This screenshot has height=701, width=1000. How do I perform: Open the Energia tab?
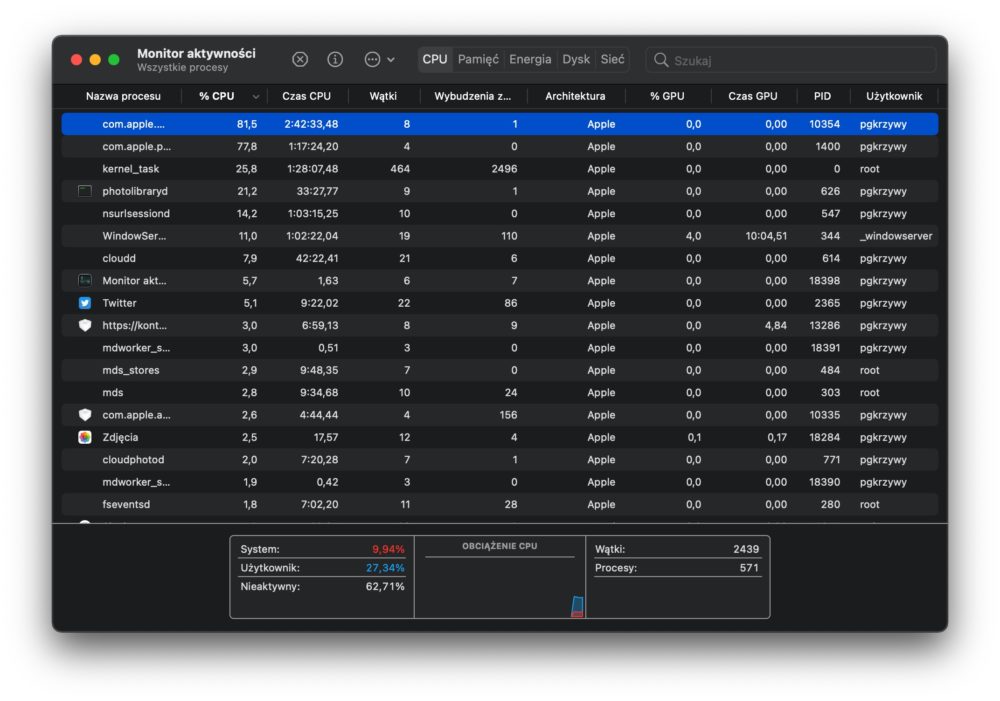[530, 59]
